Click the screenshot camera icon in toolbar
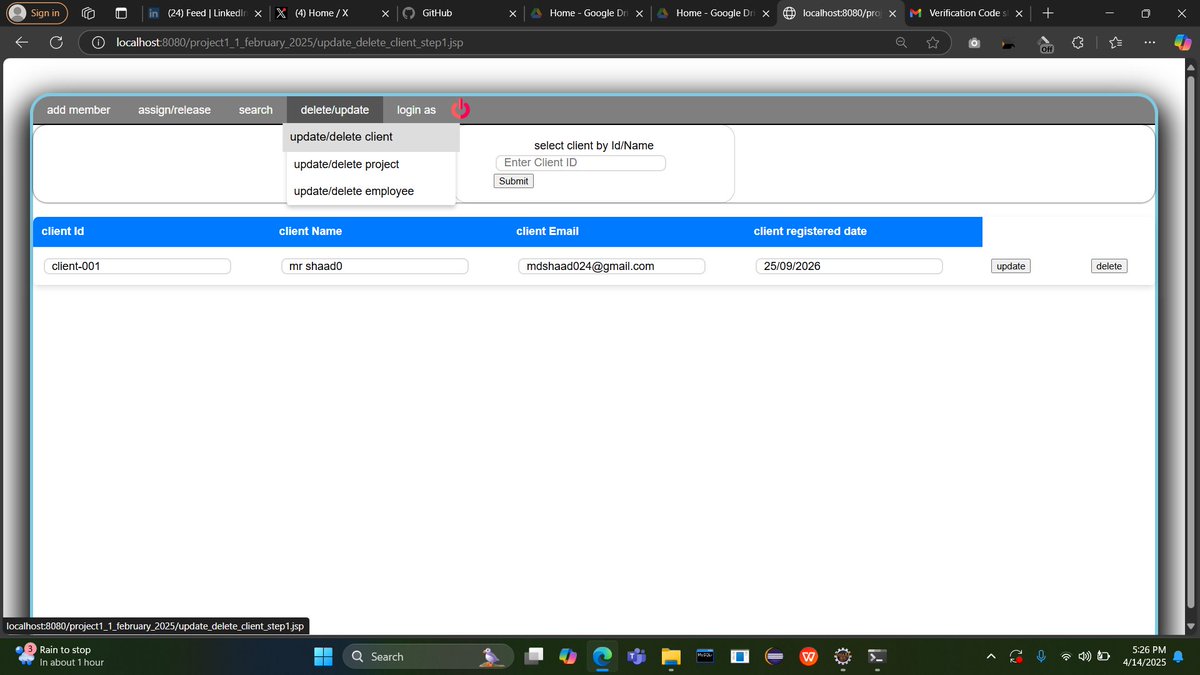The image size is (1200, 675). point(974,43)
